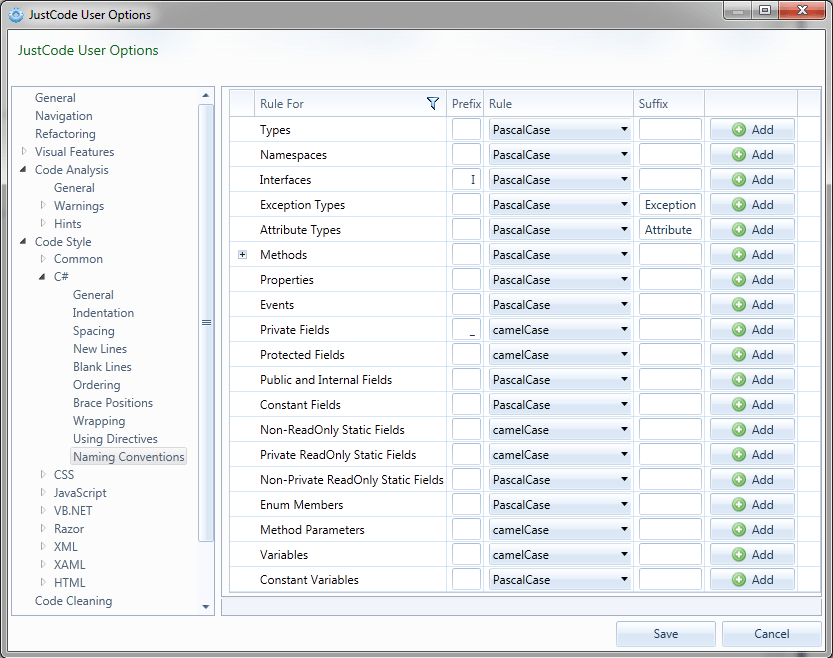Expand the JavaScript tree node
The image size is (833, 658).
pyautogui.click(x=43, y=492)
